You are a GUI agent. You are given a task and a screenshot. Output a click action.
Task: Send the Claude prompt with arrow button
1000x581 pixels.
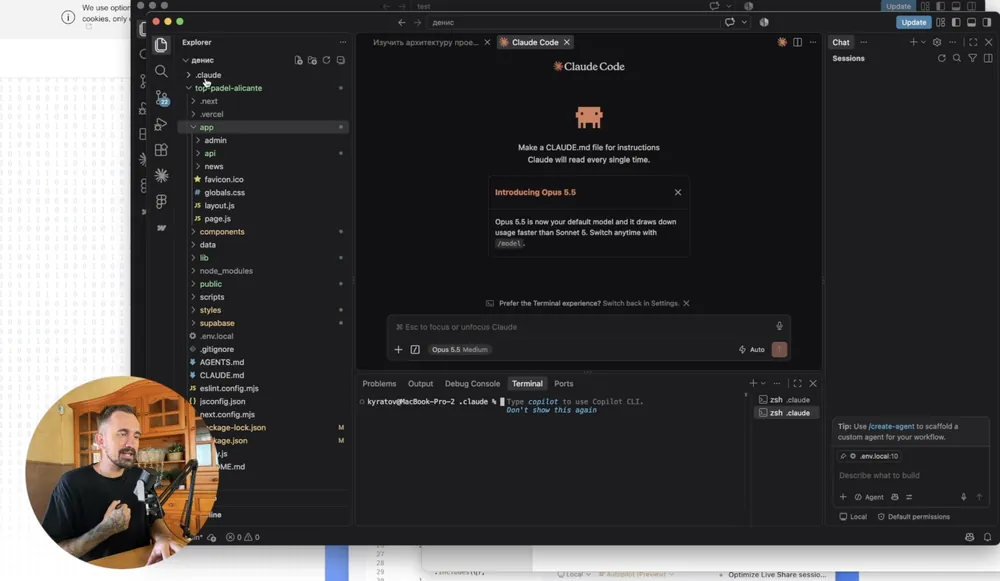pyautogui.click(x=779, y=349)
